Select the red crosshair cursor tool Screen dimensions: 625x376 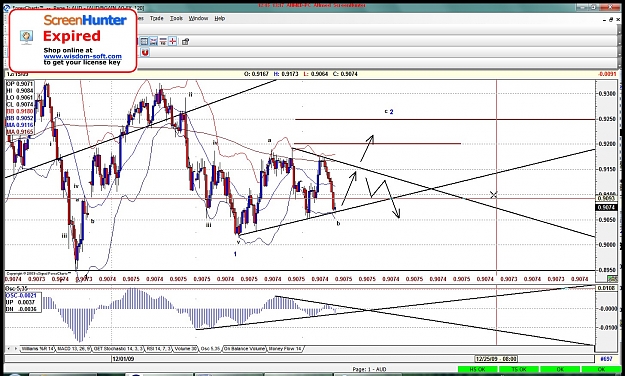[173, 41]
